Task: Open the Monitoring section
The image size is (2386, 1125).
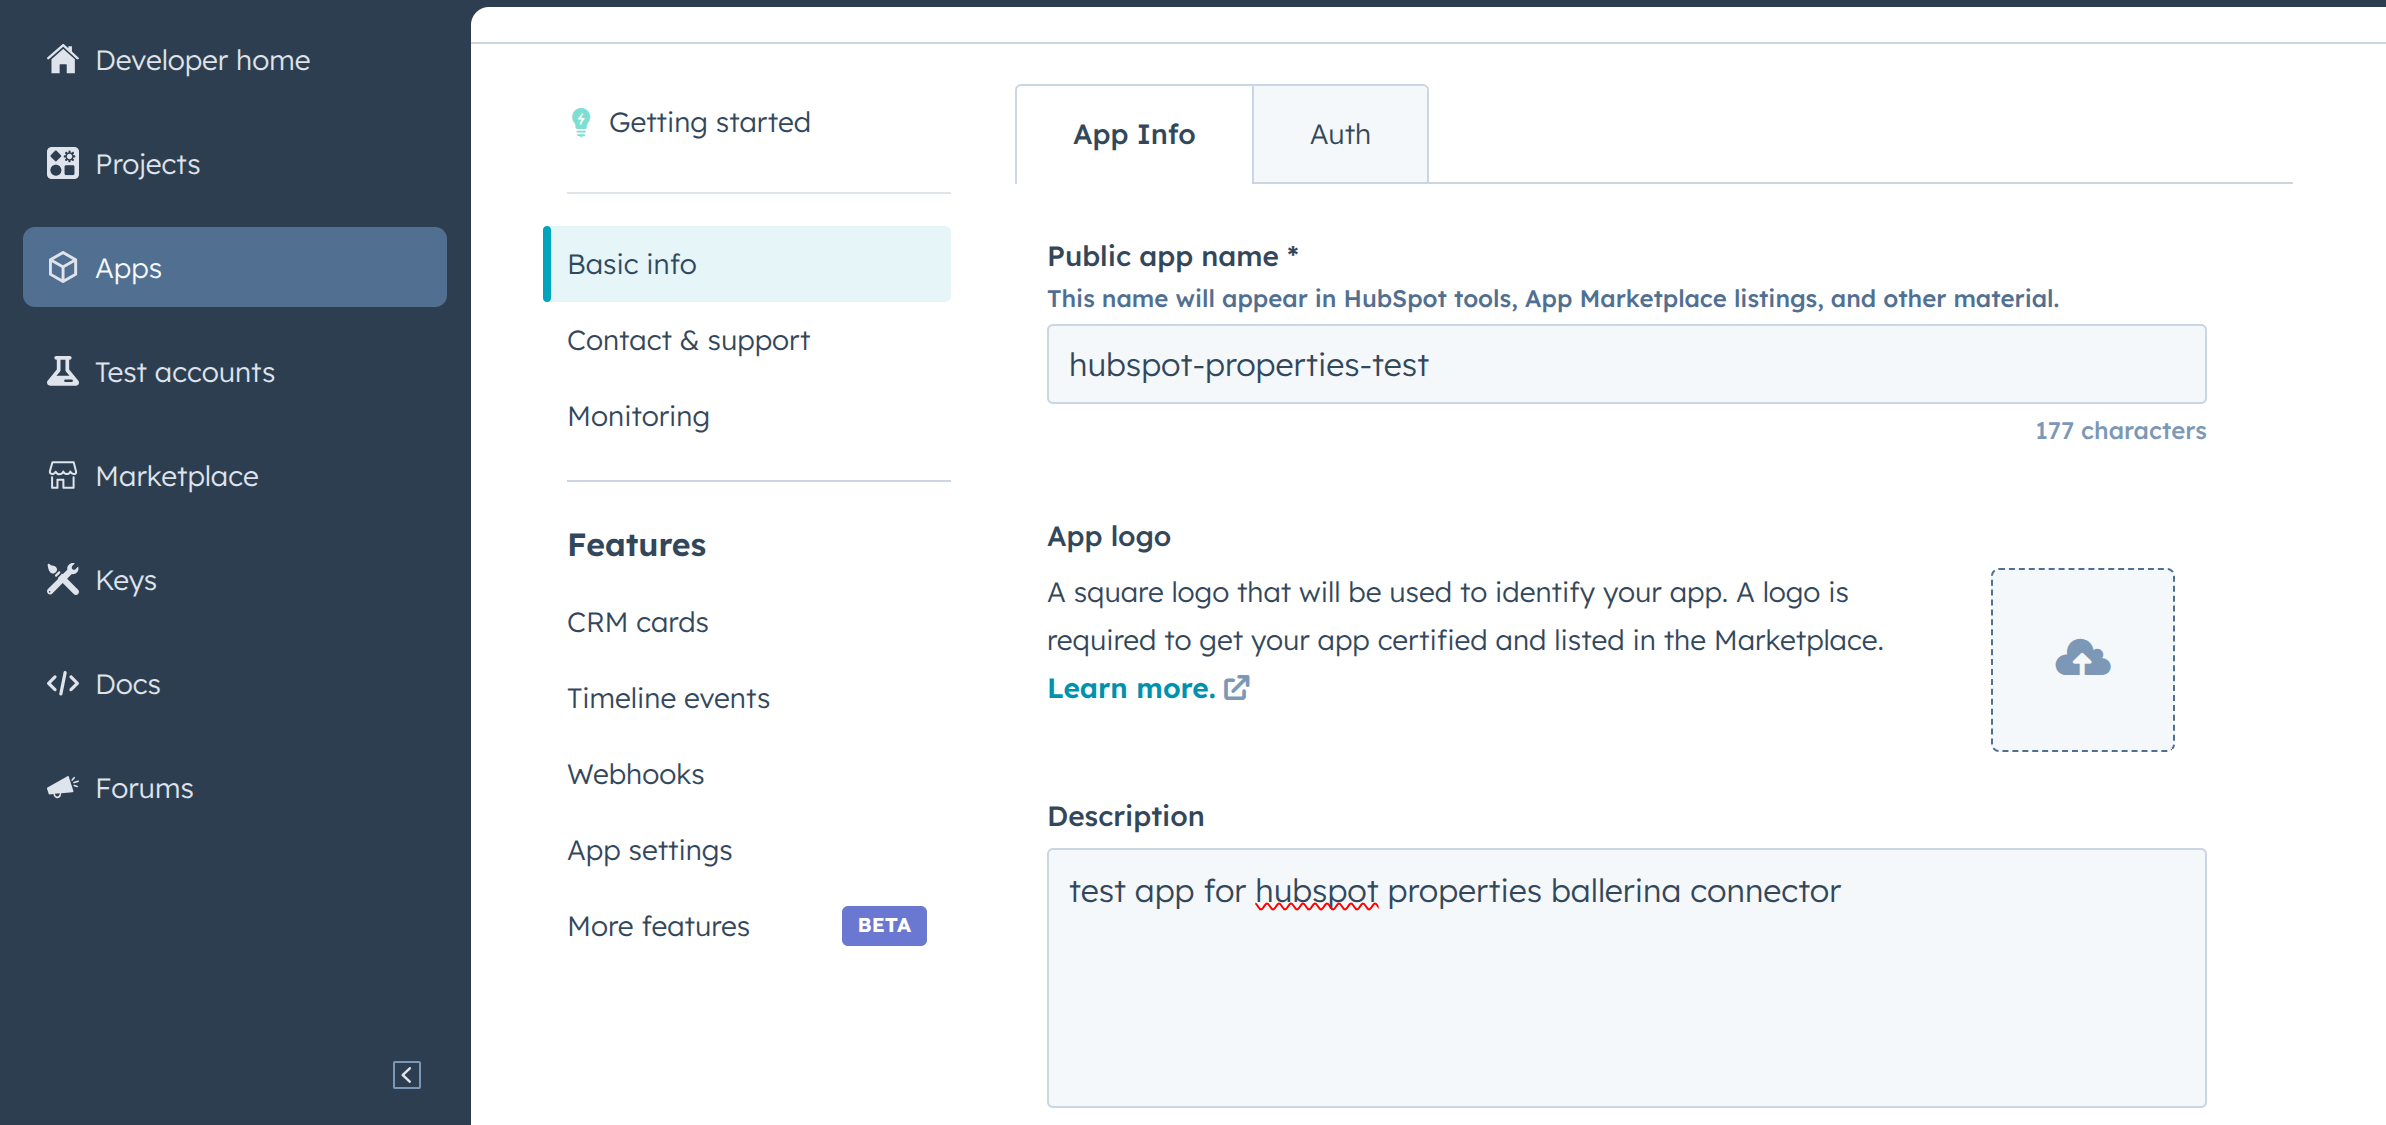Action: pyautogui.click(x=638, y=416)
